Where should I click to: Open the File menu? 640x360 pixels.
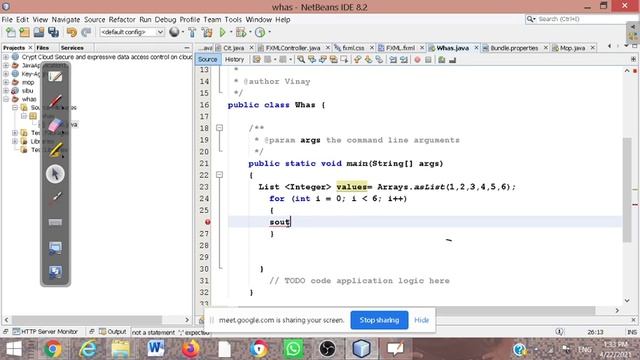coord(7,20)
